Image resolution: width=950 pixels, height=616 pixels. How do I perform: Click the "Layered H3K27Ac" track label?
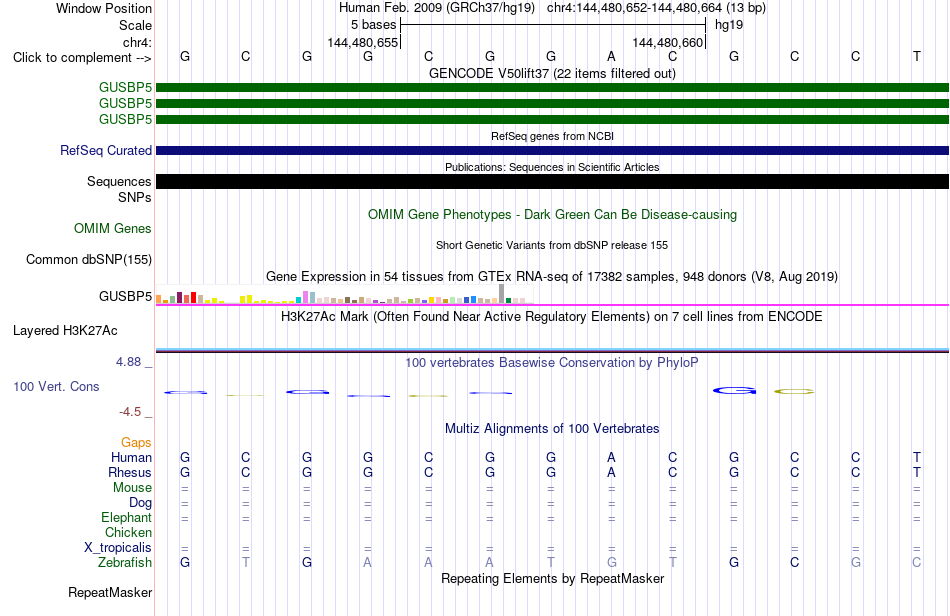pos(65,331)
